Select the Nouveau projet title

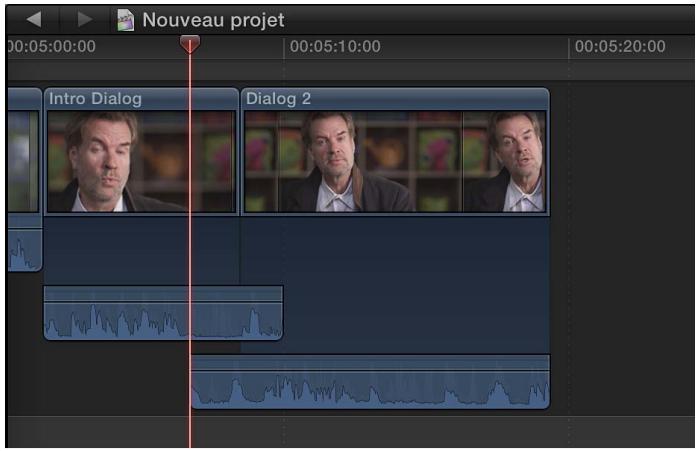coord(213,20)
